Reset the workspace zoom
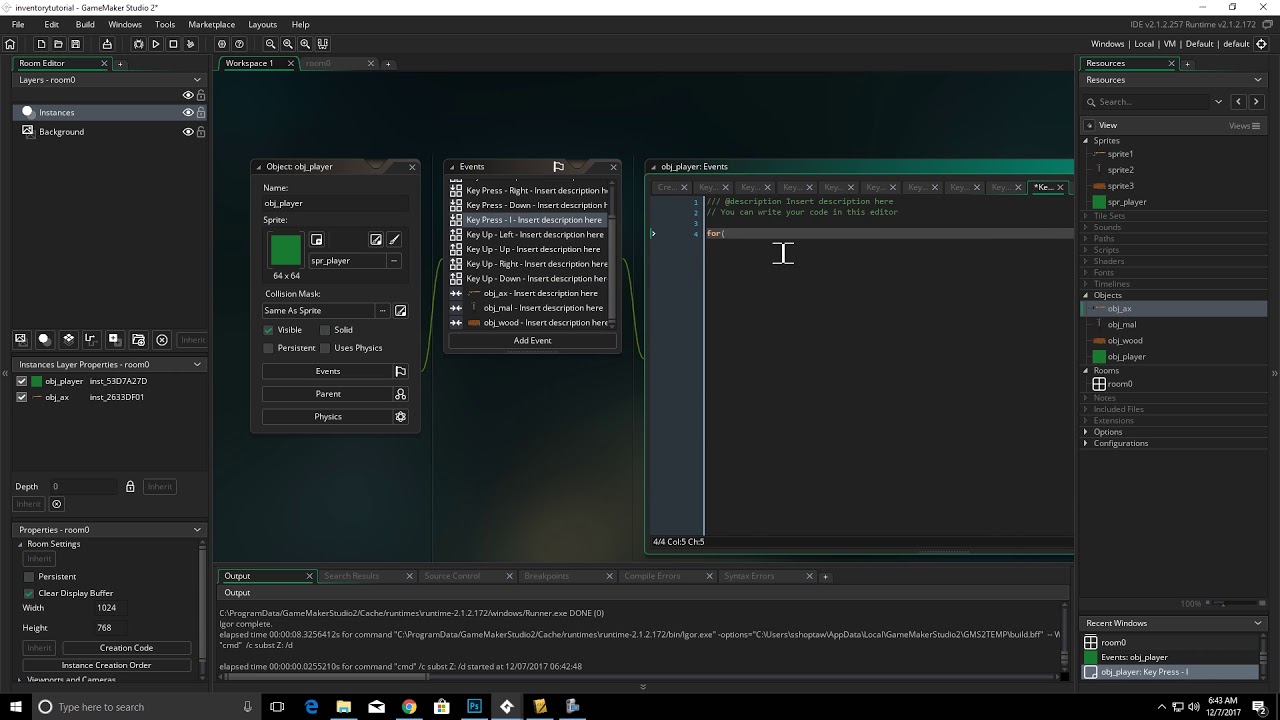Screen dimensions: 1280x720 288,44
